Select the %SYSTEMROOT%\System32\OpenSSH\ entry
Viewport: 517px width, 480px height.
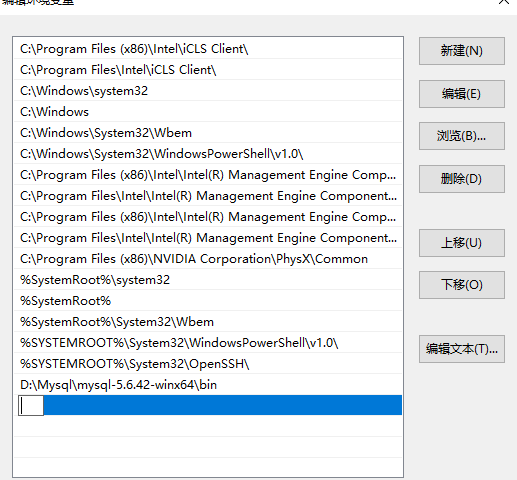click(208, 364)
